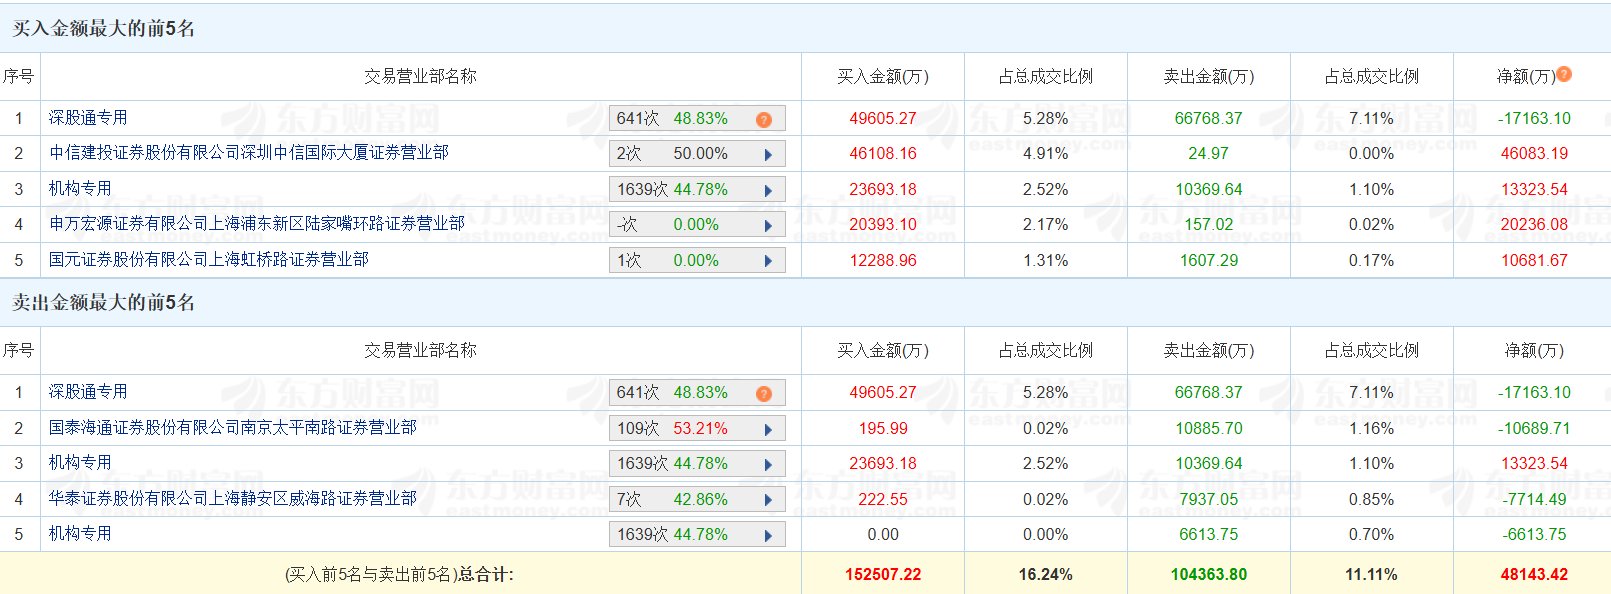Click 1次 0.00% stats box

pos(697,260)
